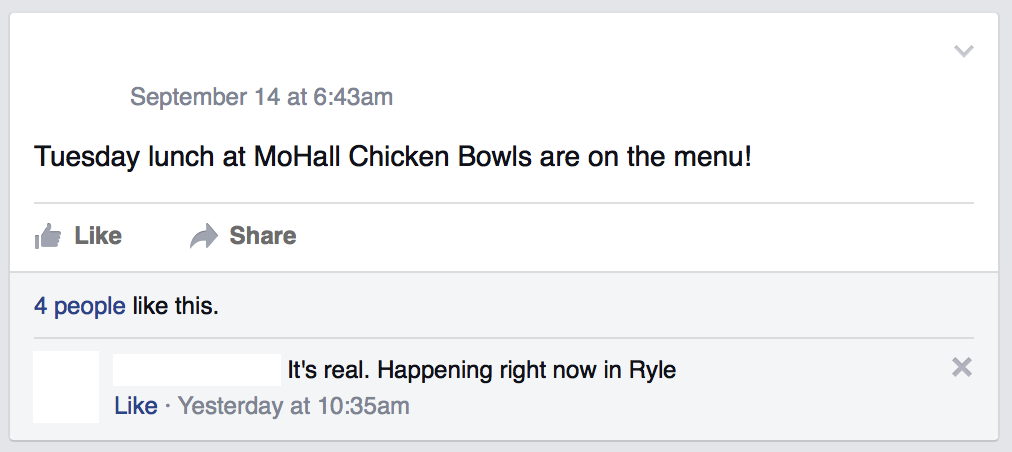Remove the comment with the X icon

pyautogui.click(x=961, y=368)
